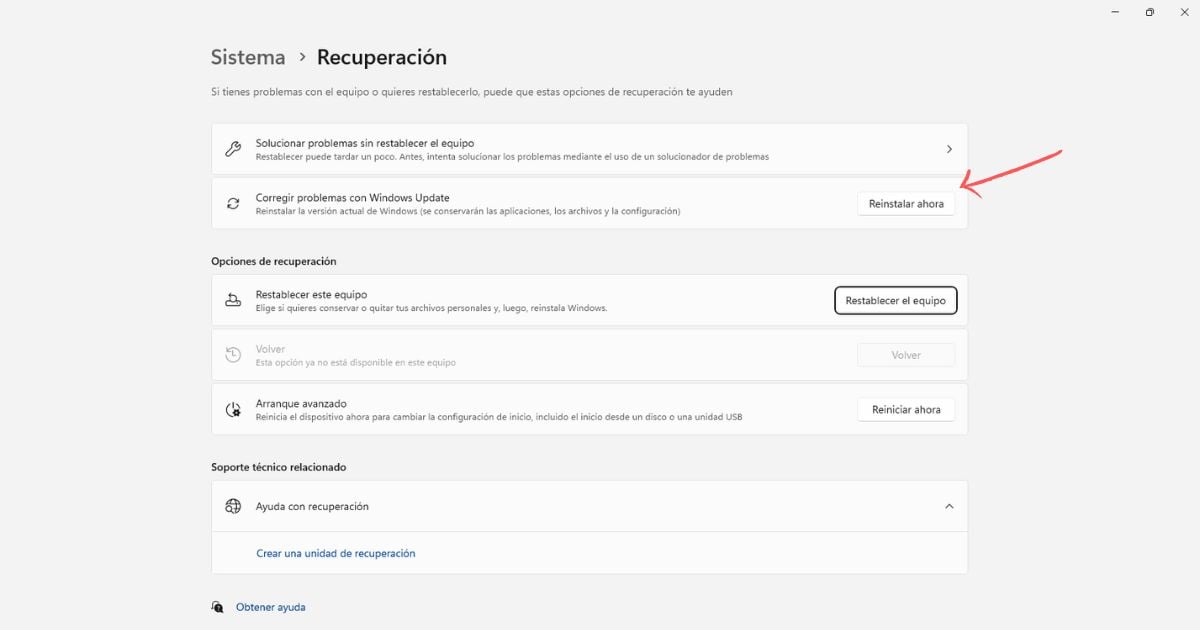The width and height of the screenshot is (1200, 630).
Task: Open the Crear una unidad de recuperación link
Action: tap(335, 553)
